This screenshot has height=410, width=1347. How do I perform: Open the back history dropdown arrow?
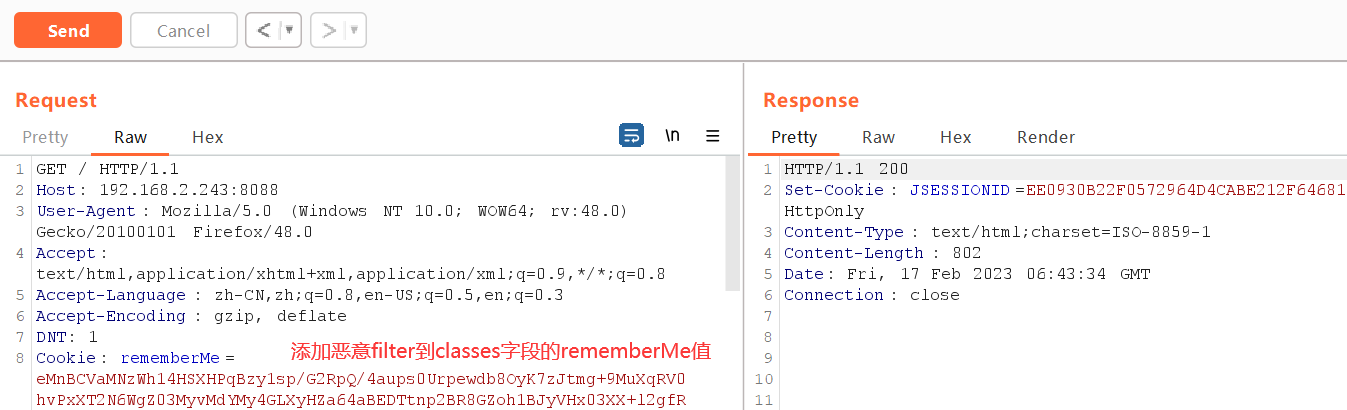point(289,31)
